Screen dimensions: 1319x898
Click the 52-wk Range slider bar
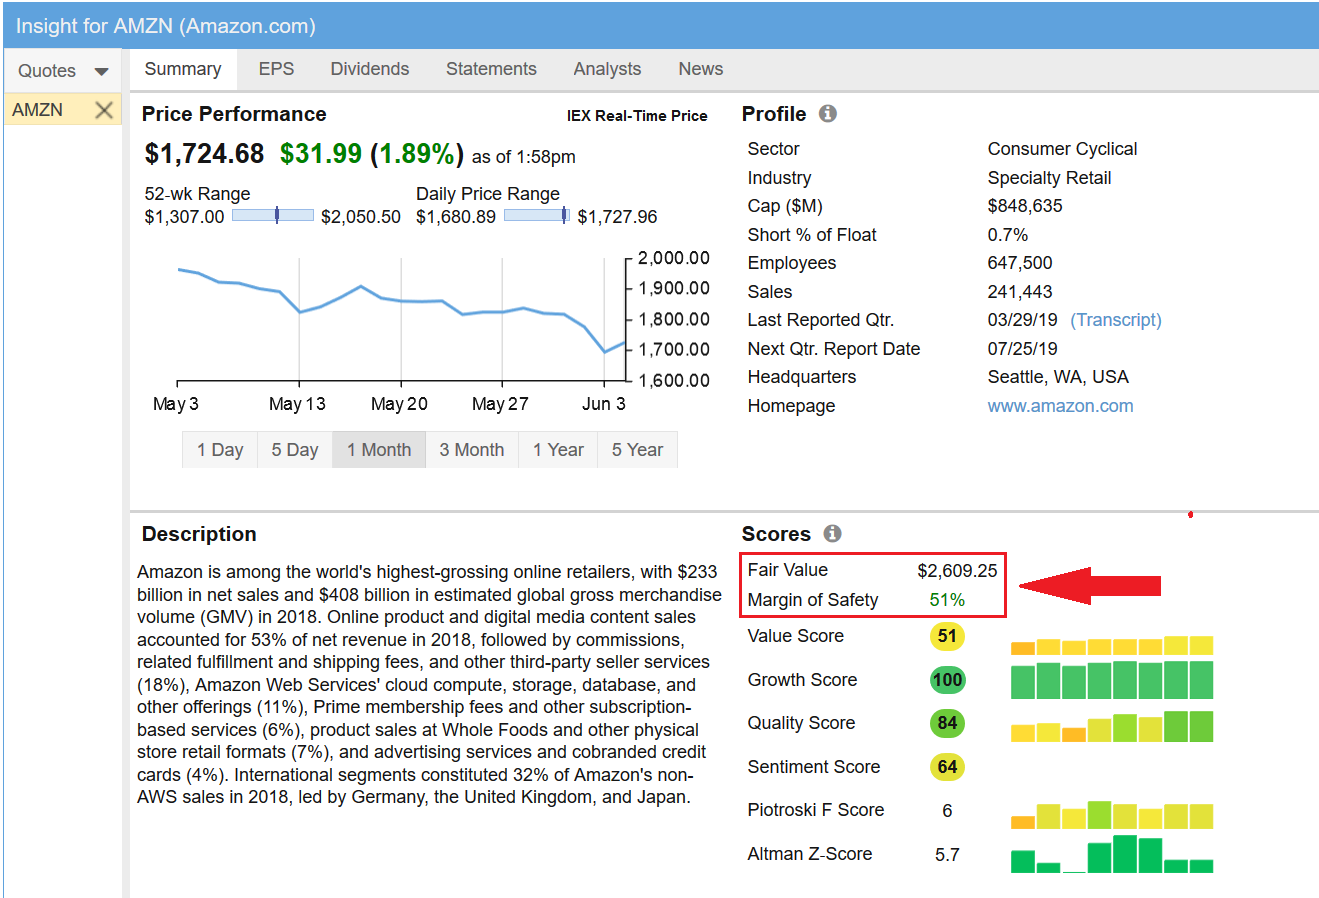tap(272, 215)
